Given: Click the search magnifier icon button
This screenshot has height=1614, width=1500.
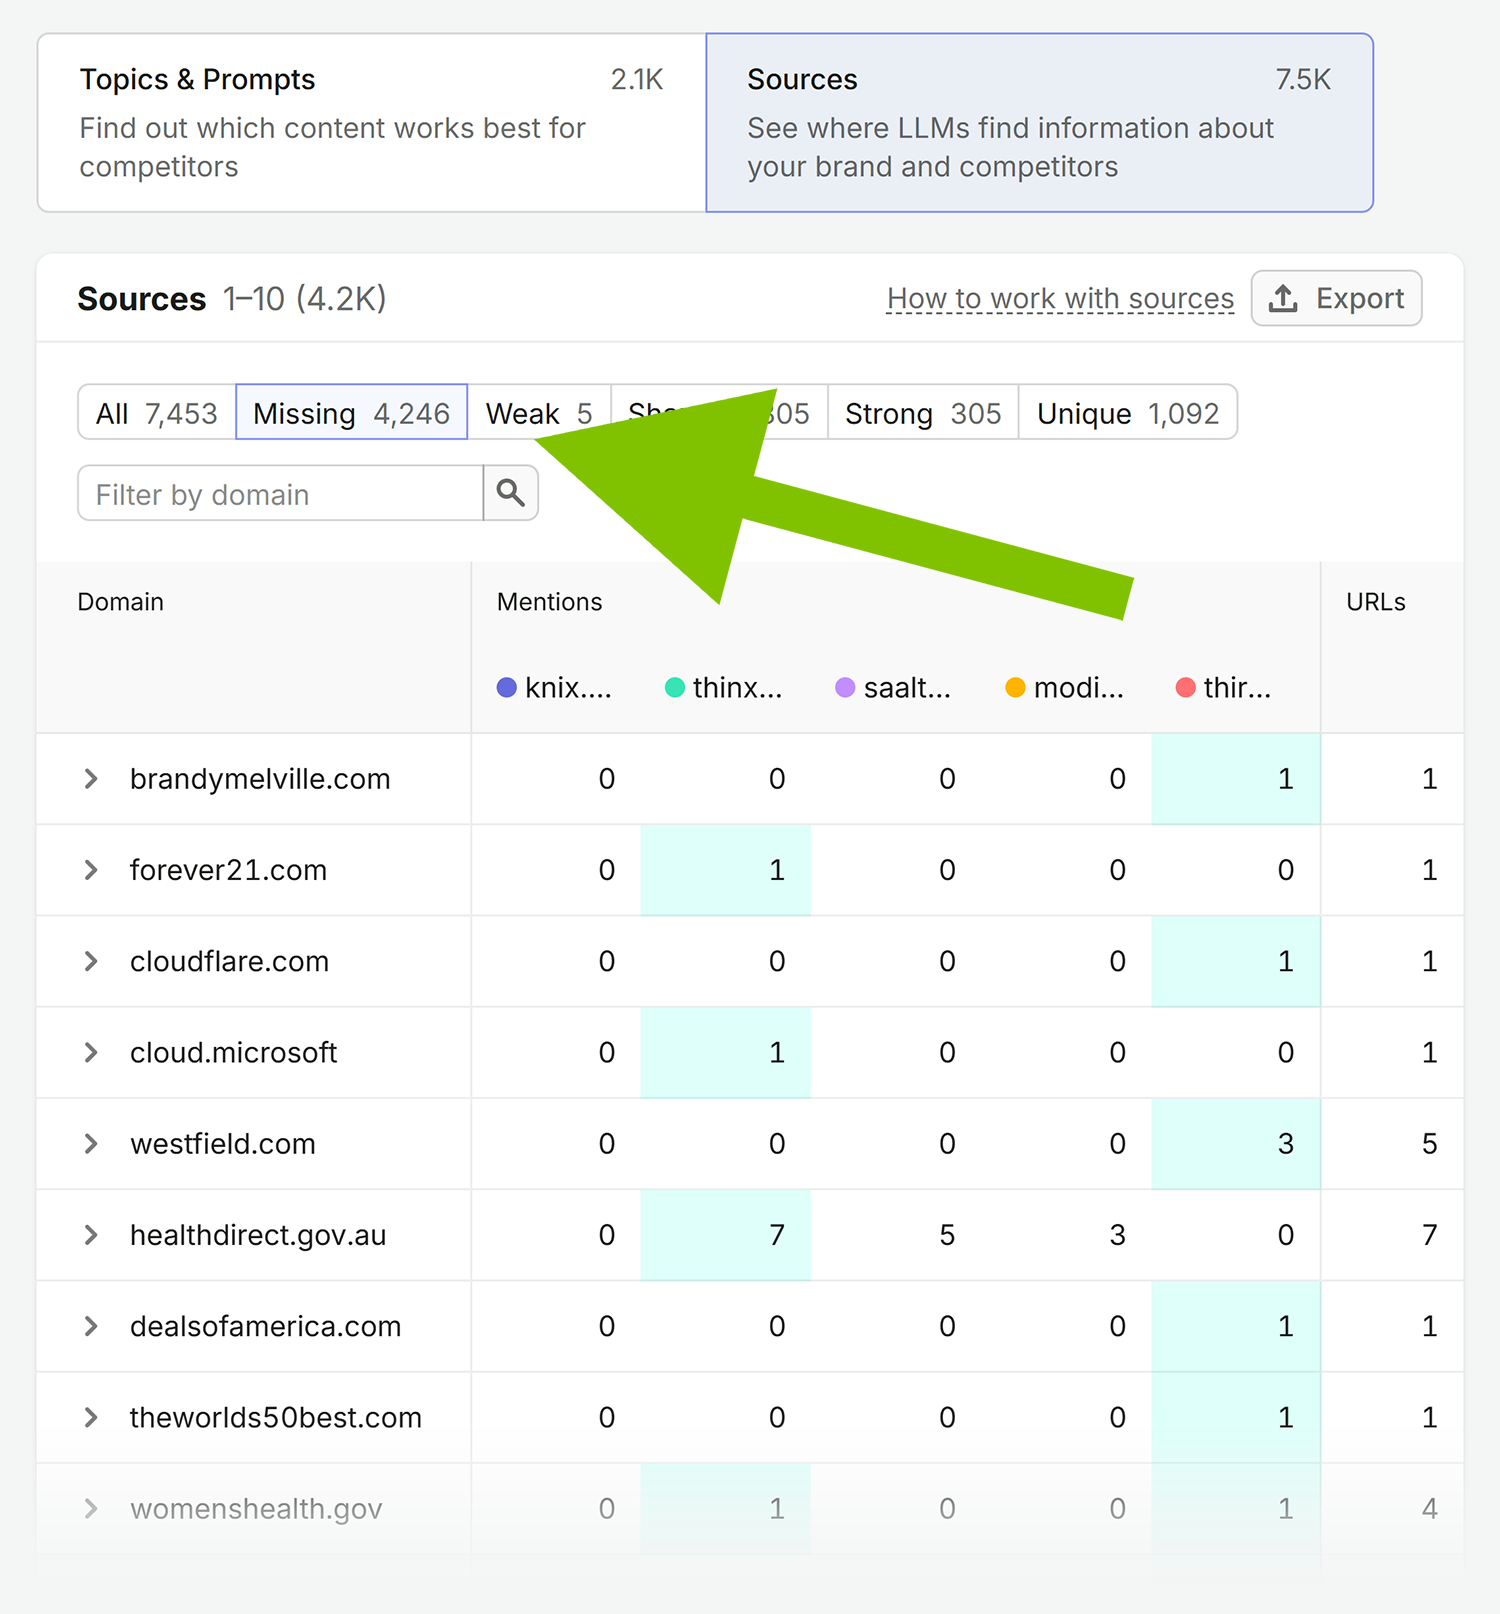Looking at the screenshot, I should point(511,493).
